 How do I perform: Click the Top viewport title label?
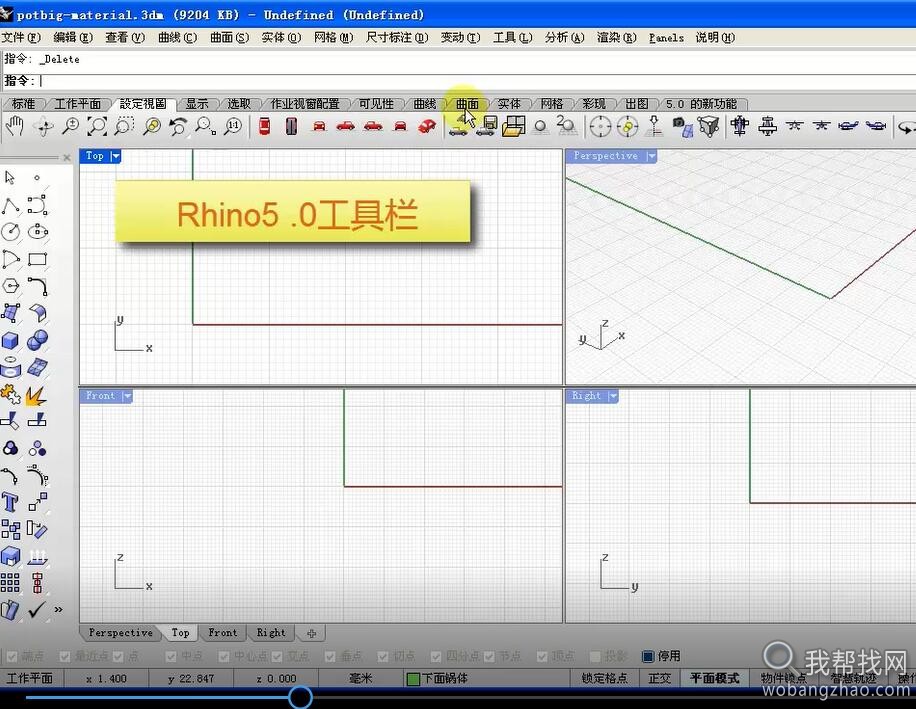point(95,156)
